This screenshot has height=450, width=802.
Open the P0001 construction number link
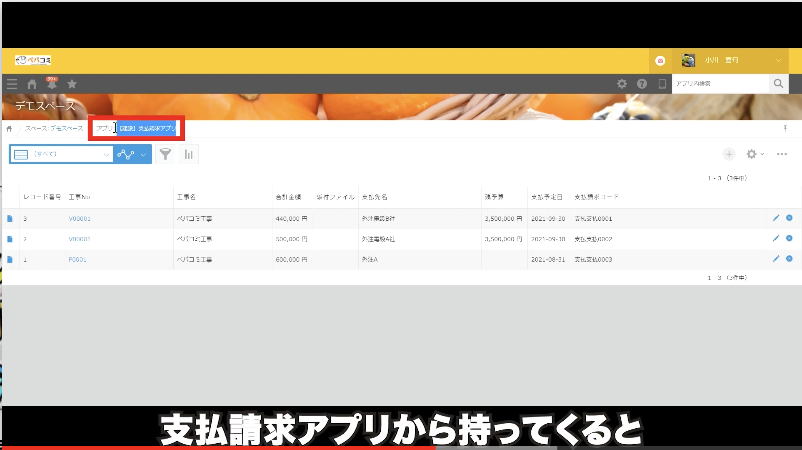tap(79, 259)
